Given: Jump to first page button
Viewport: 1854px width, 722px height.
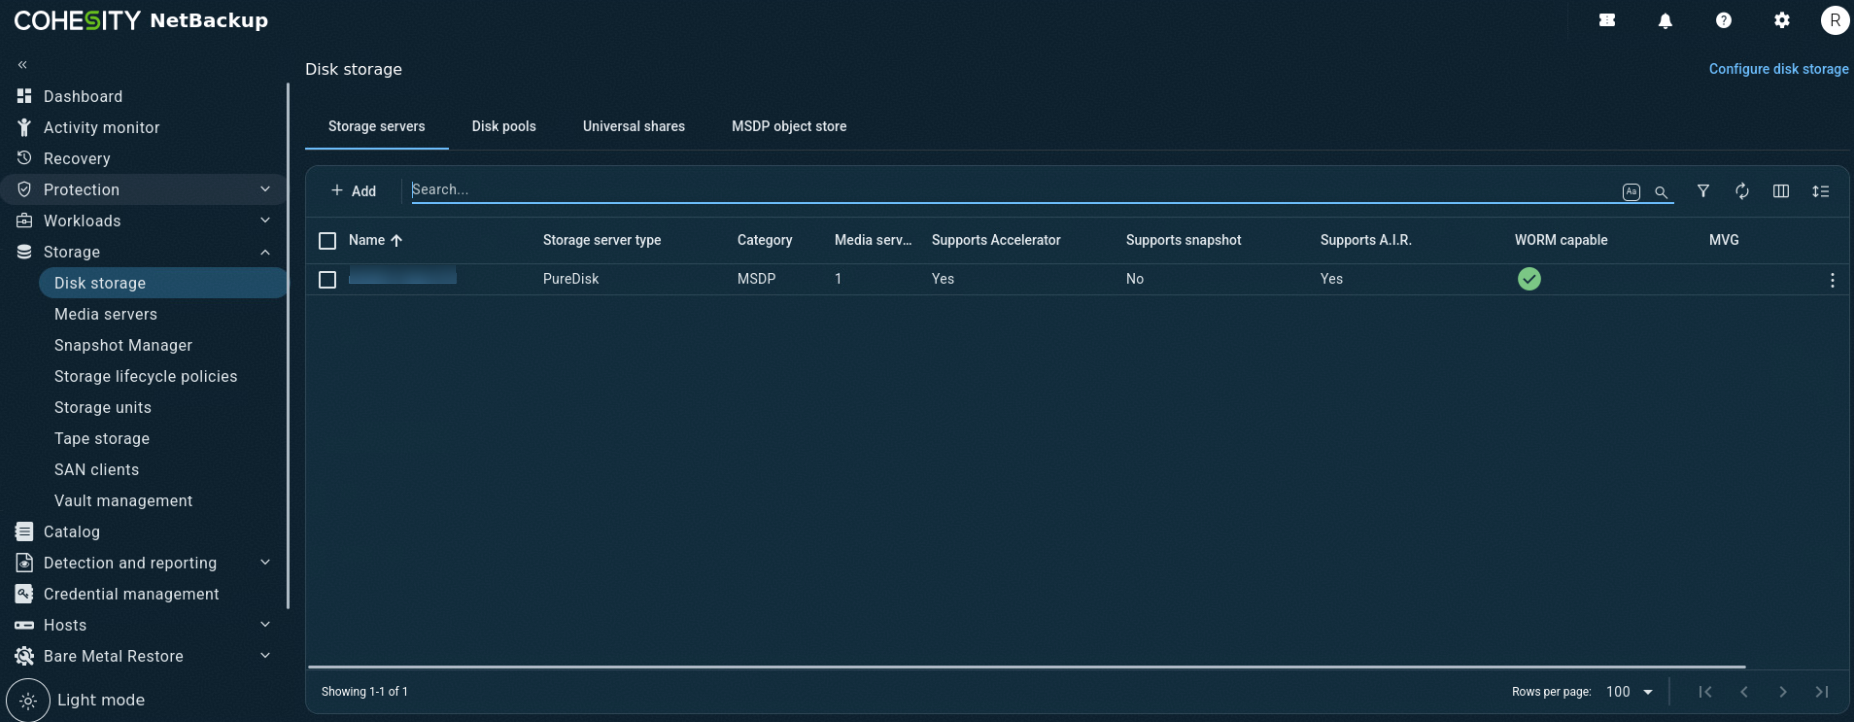Looking at the screenshot, I should (x=1705, y=692).
